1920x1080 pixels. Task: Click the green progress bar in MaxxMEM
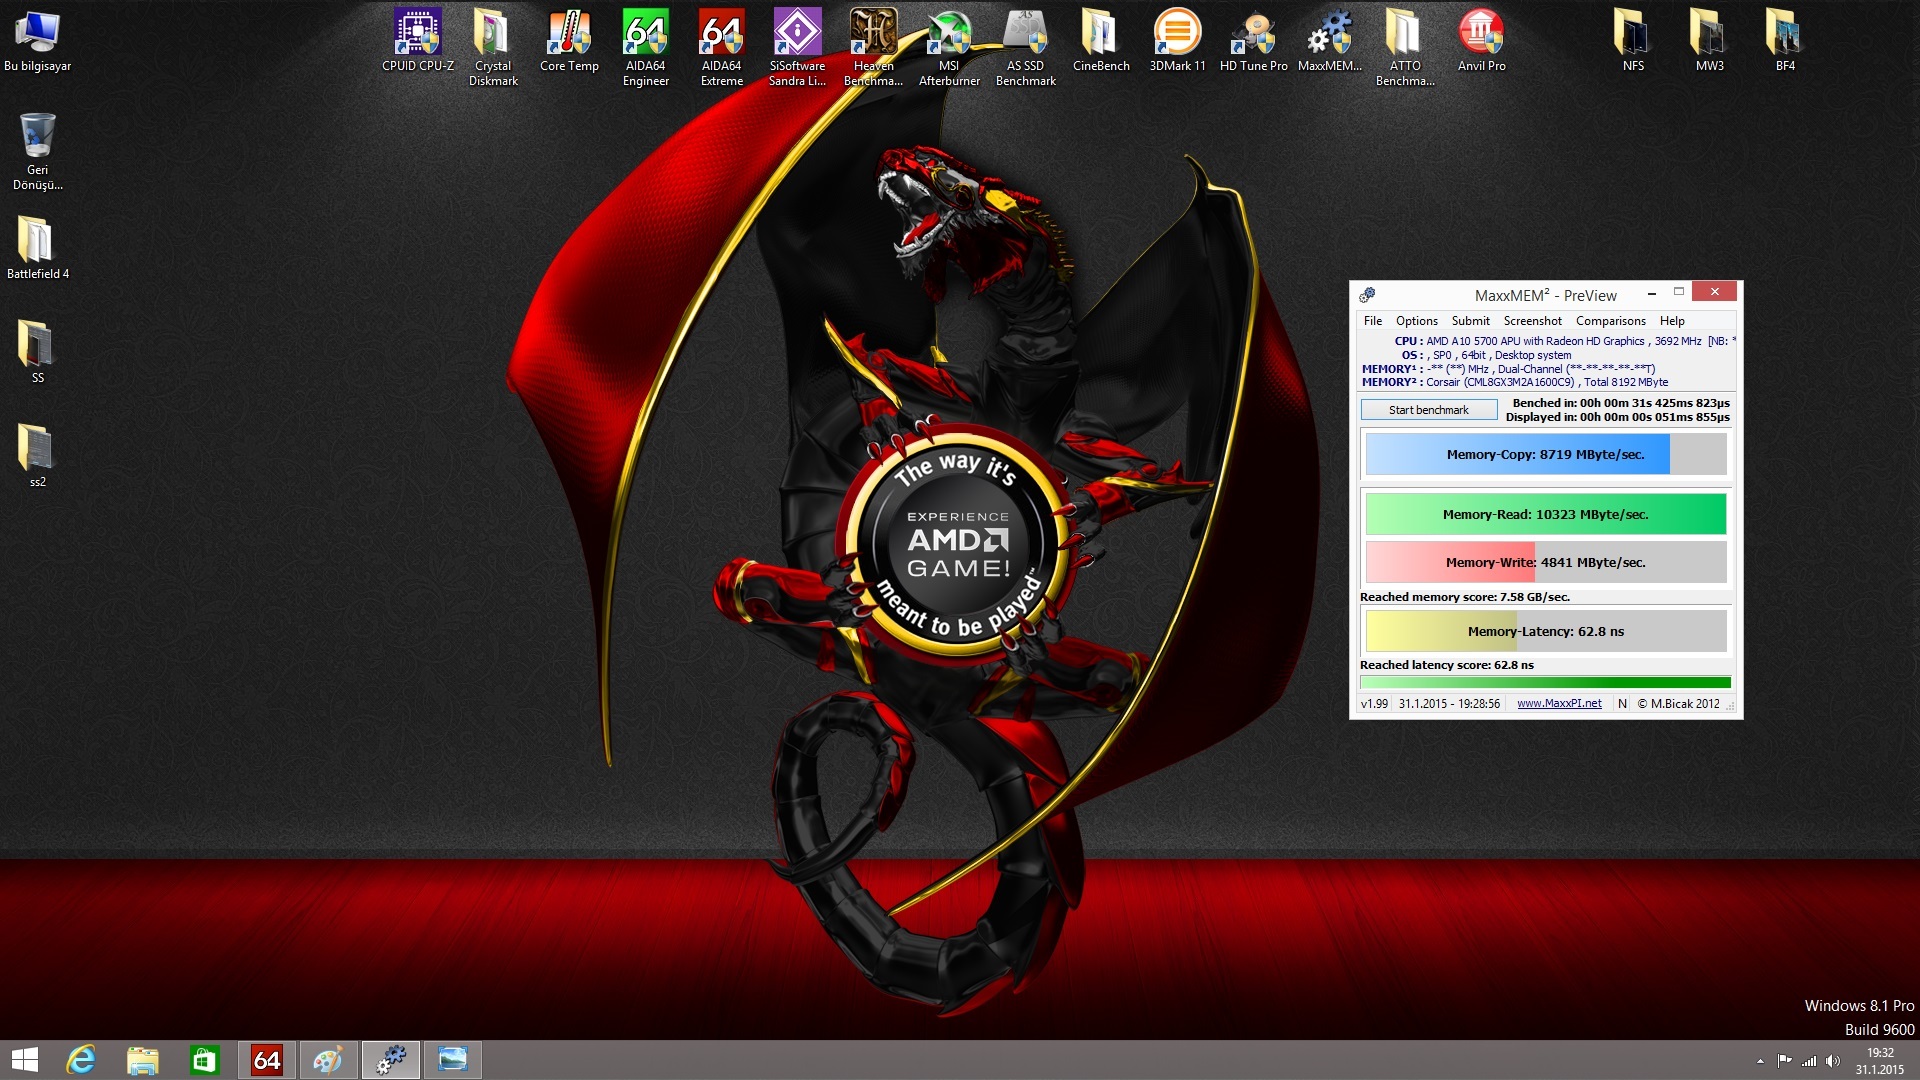click(1545, 683)
